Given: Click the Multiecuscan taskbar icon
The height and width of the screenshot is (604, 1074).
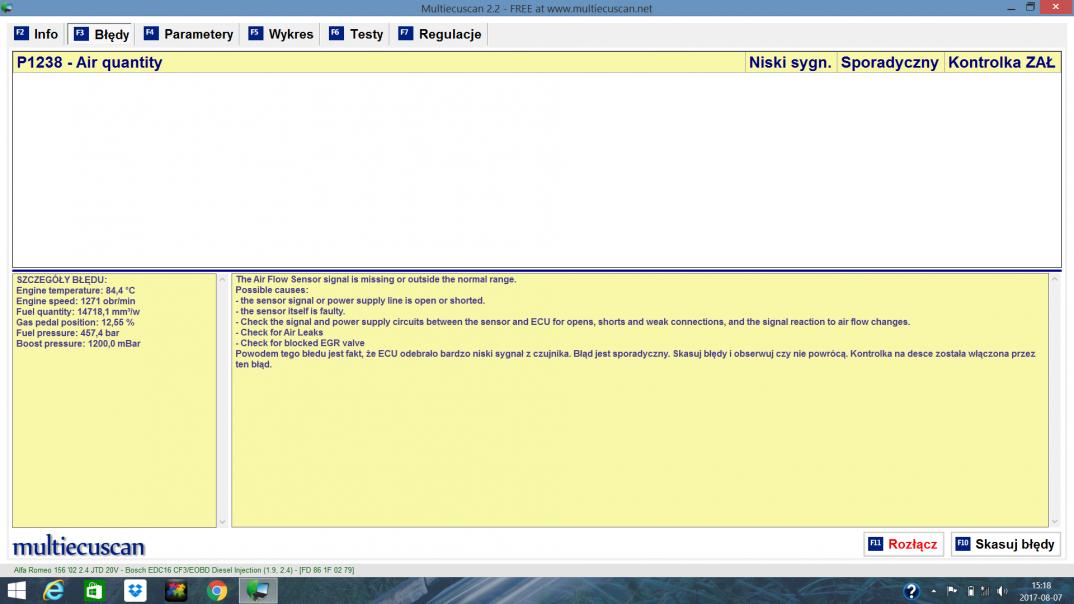Looking at the screenshot, I should pos(258,590).
